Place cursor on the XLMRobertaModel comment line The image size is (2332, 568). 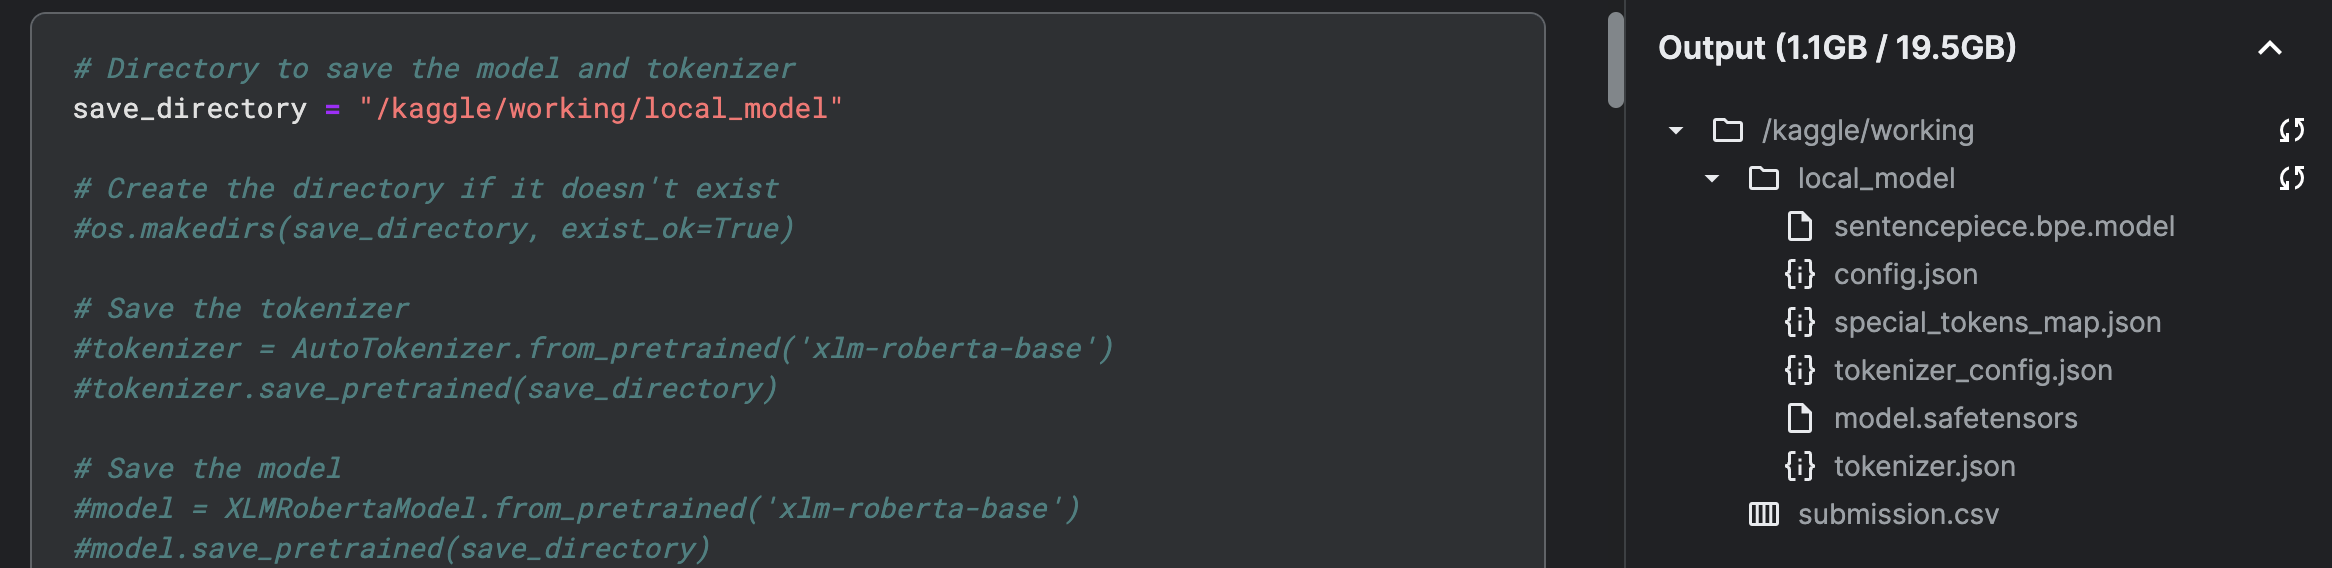[576, 508]
